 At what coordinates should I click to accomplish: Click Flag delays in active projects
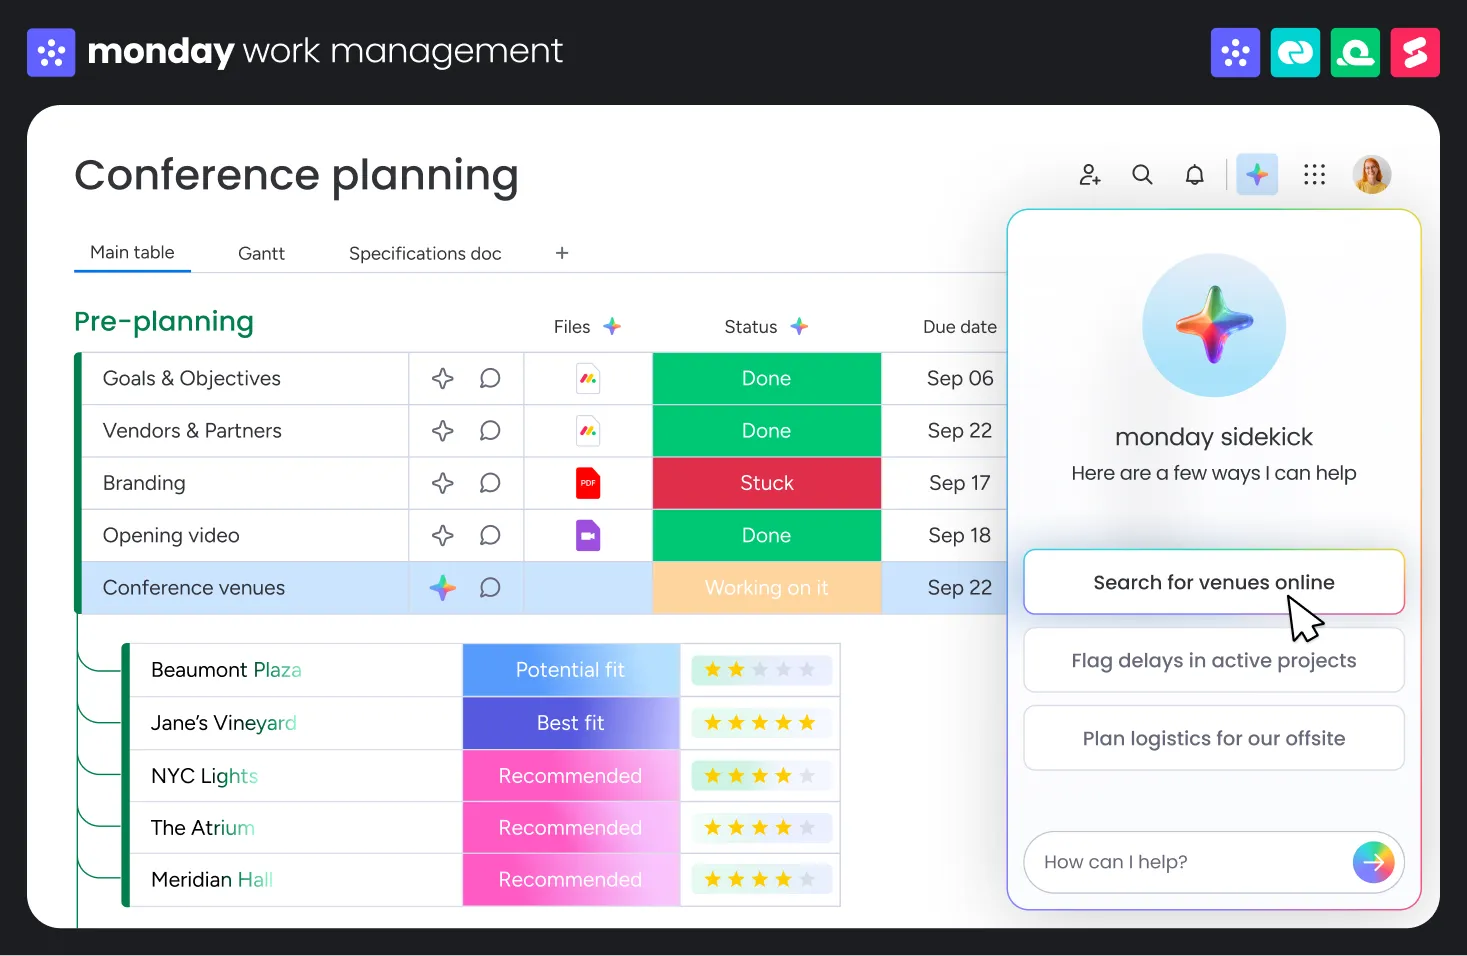[x=1214, y=660]
